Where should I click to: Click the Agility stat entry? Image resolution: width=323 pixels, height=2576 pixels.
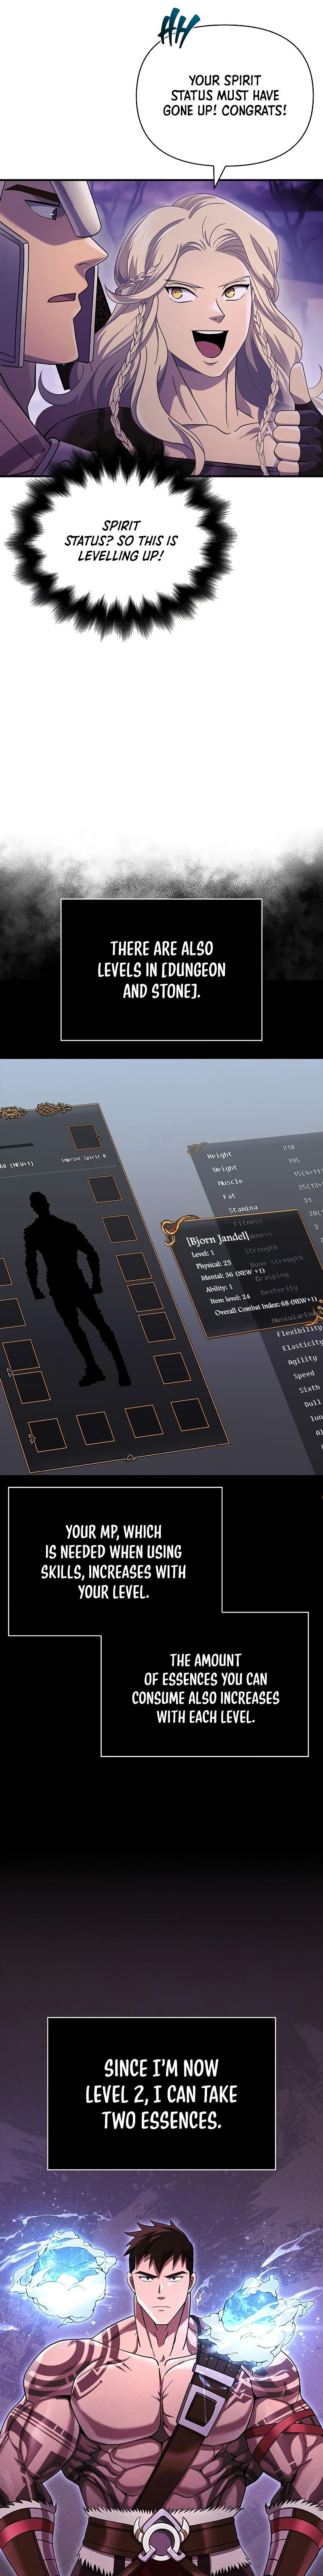point(301,1359)
